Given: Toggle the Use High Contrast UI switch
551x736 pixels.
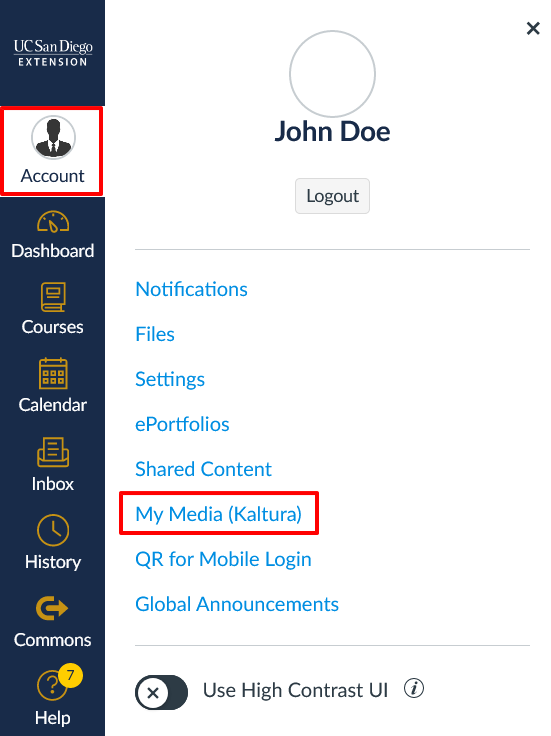Looking at the screenshot, I should coord(161,692).
